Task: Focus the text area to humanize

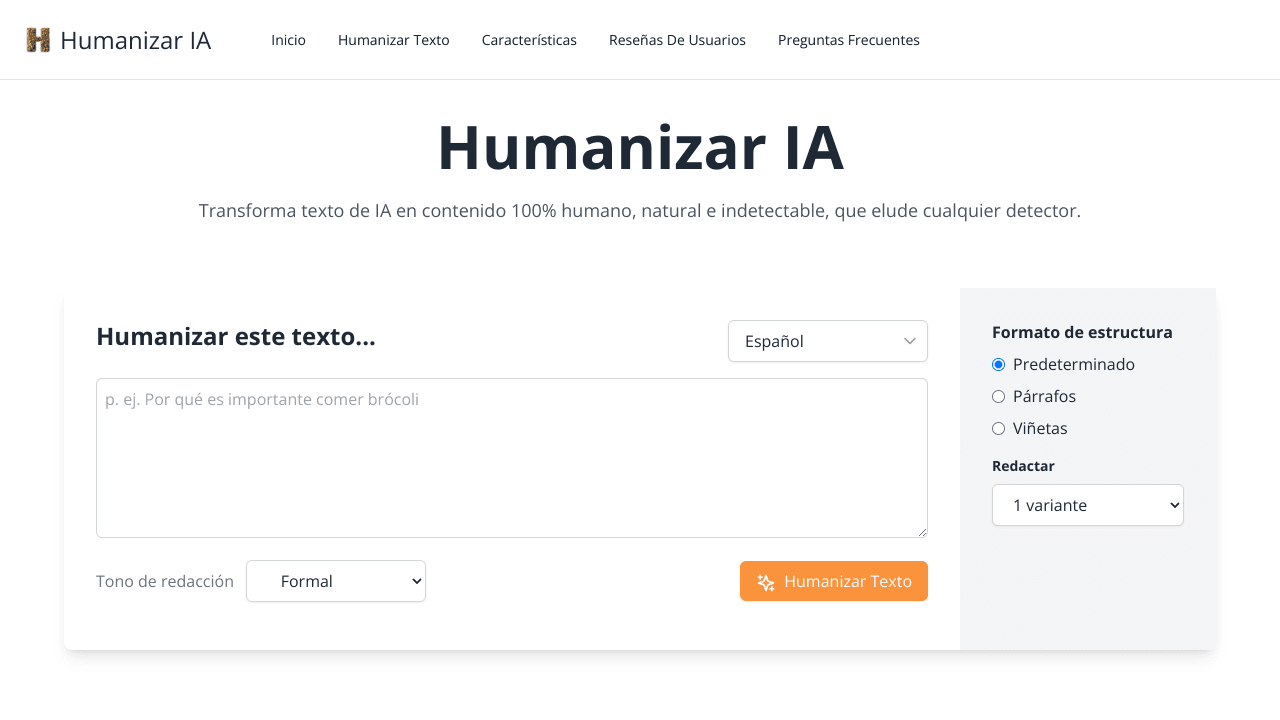Action: coord(512,458)
